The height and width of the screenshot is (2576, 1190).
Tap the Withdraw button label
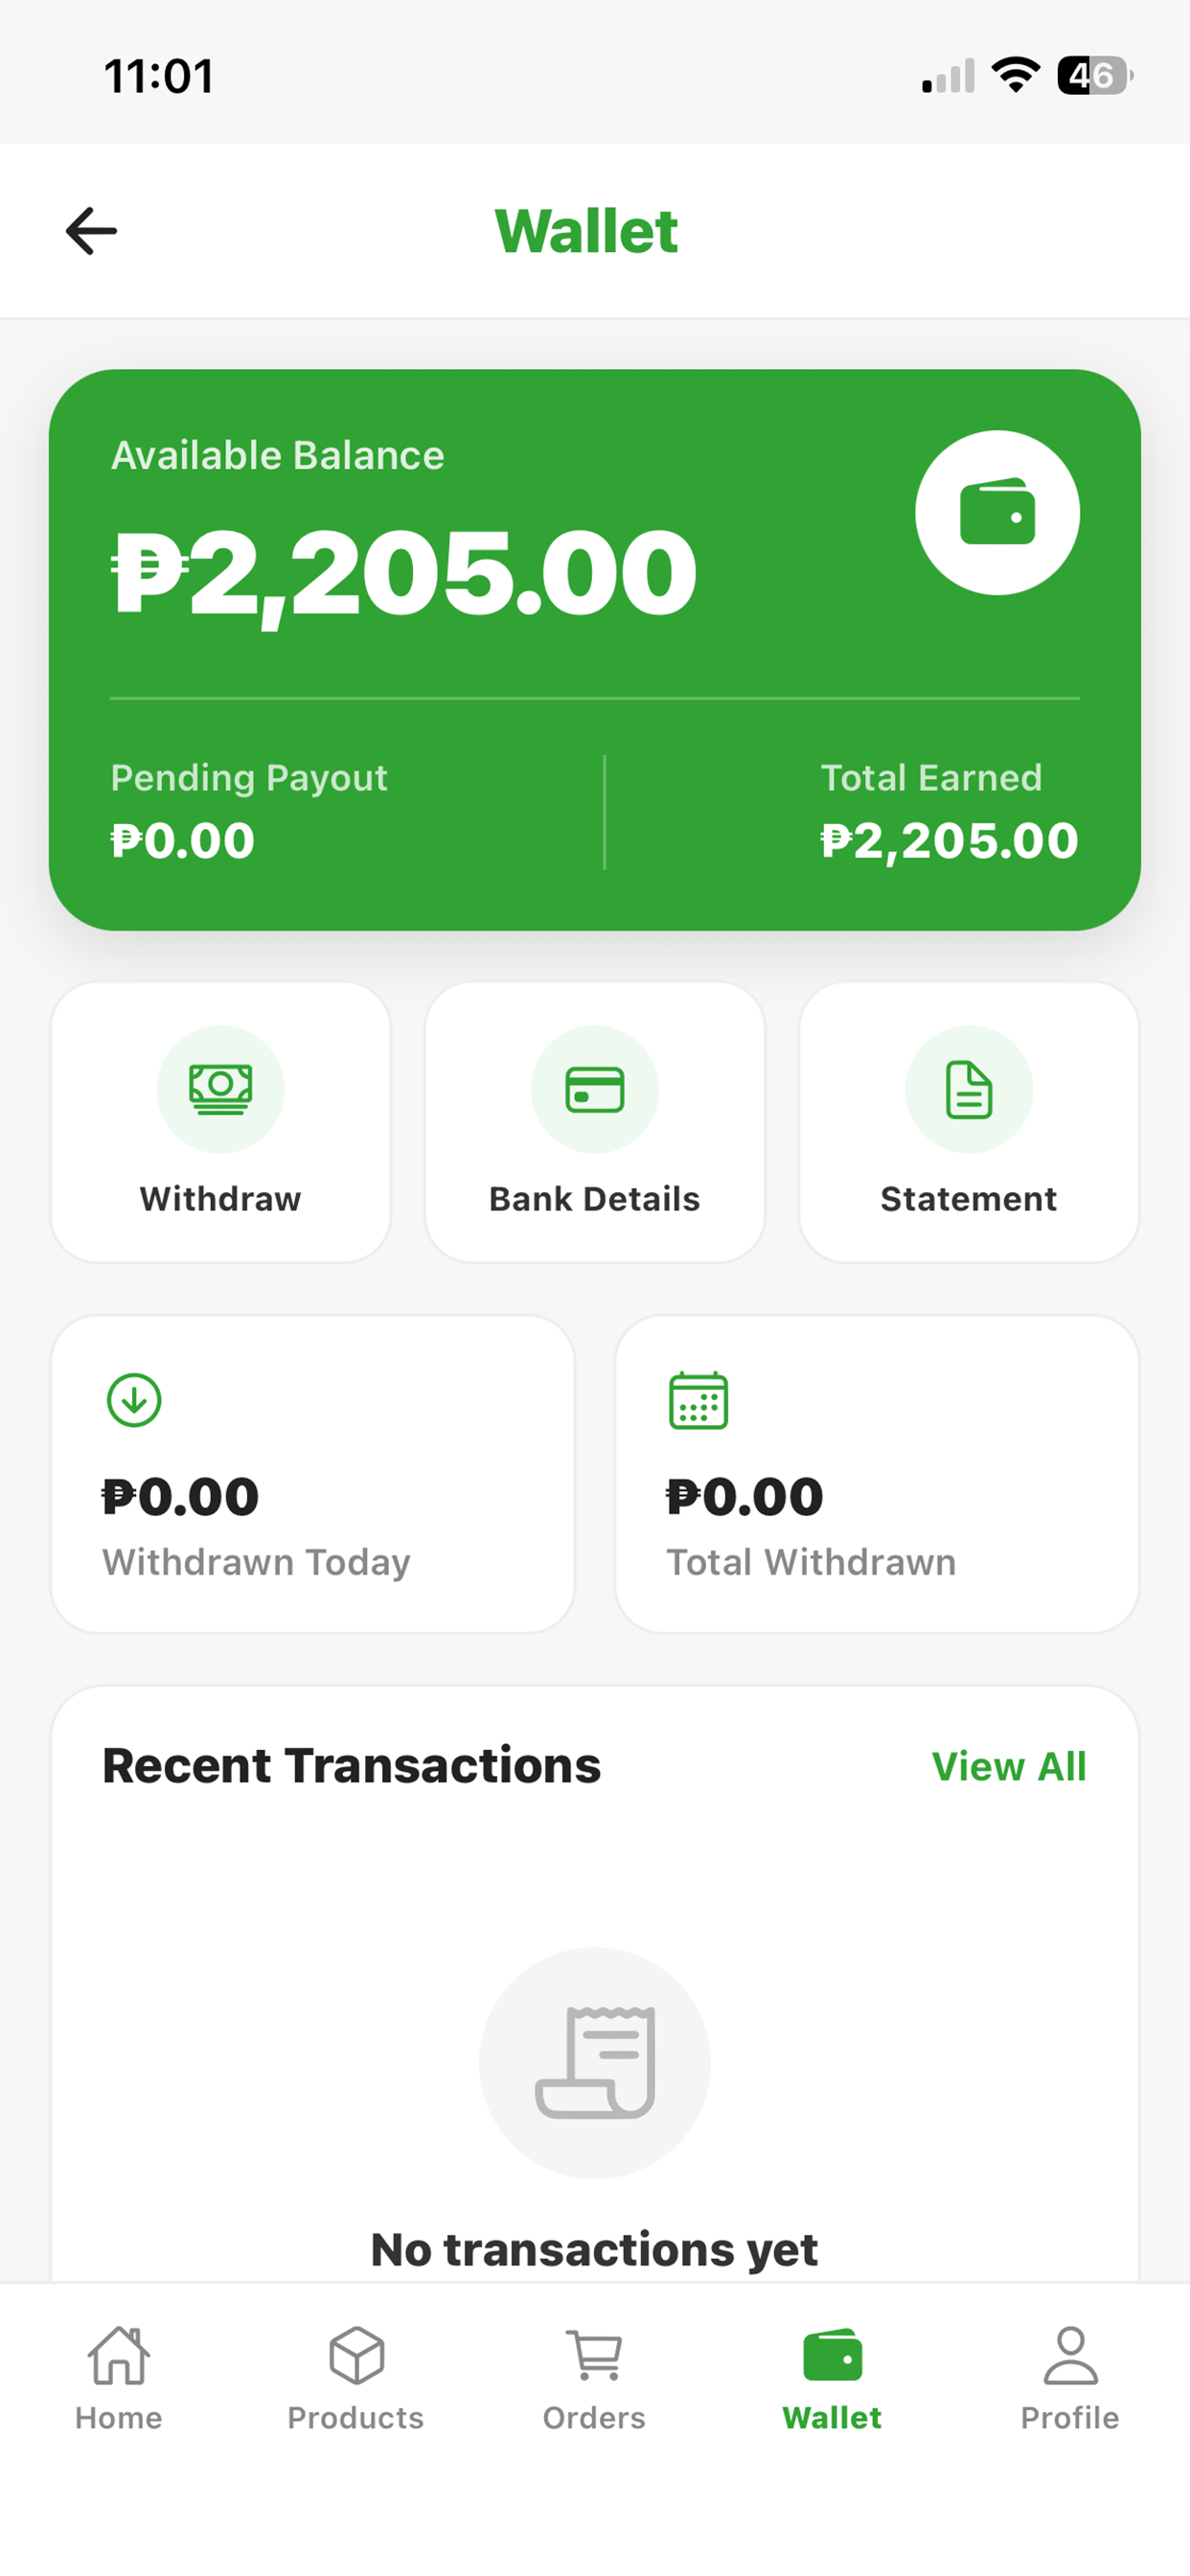[221, 1198]
